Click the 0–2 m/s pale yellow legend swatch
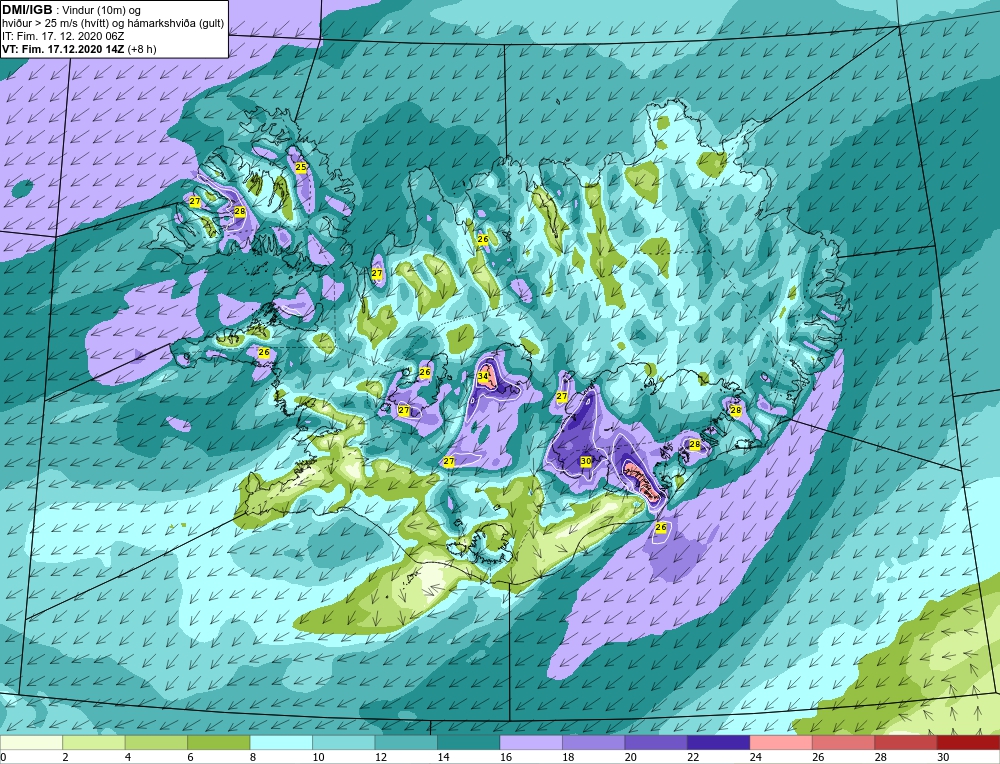This screenshot has height=764, width=1000. (x=31, y=743)
